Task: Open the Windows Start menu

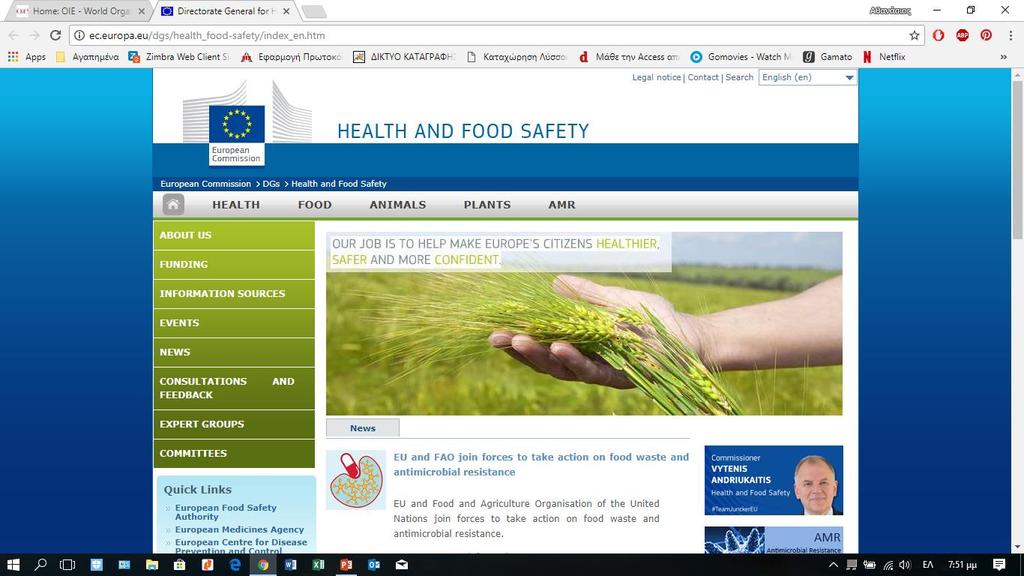Action: [13, 564]
